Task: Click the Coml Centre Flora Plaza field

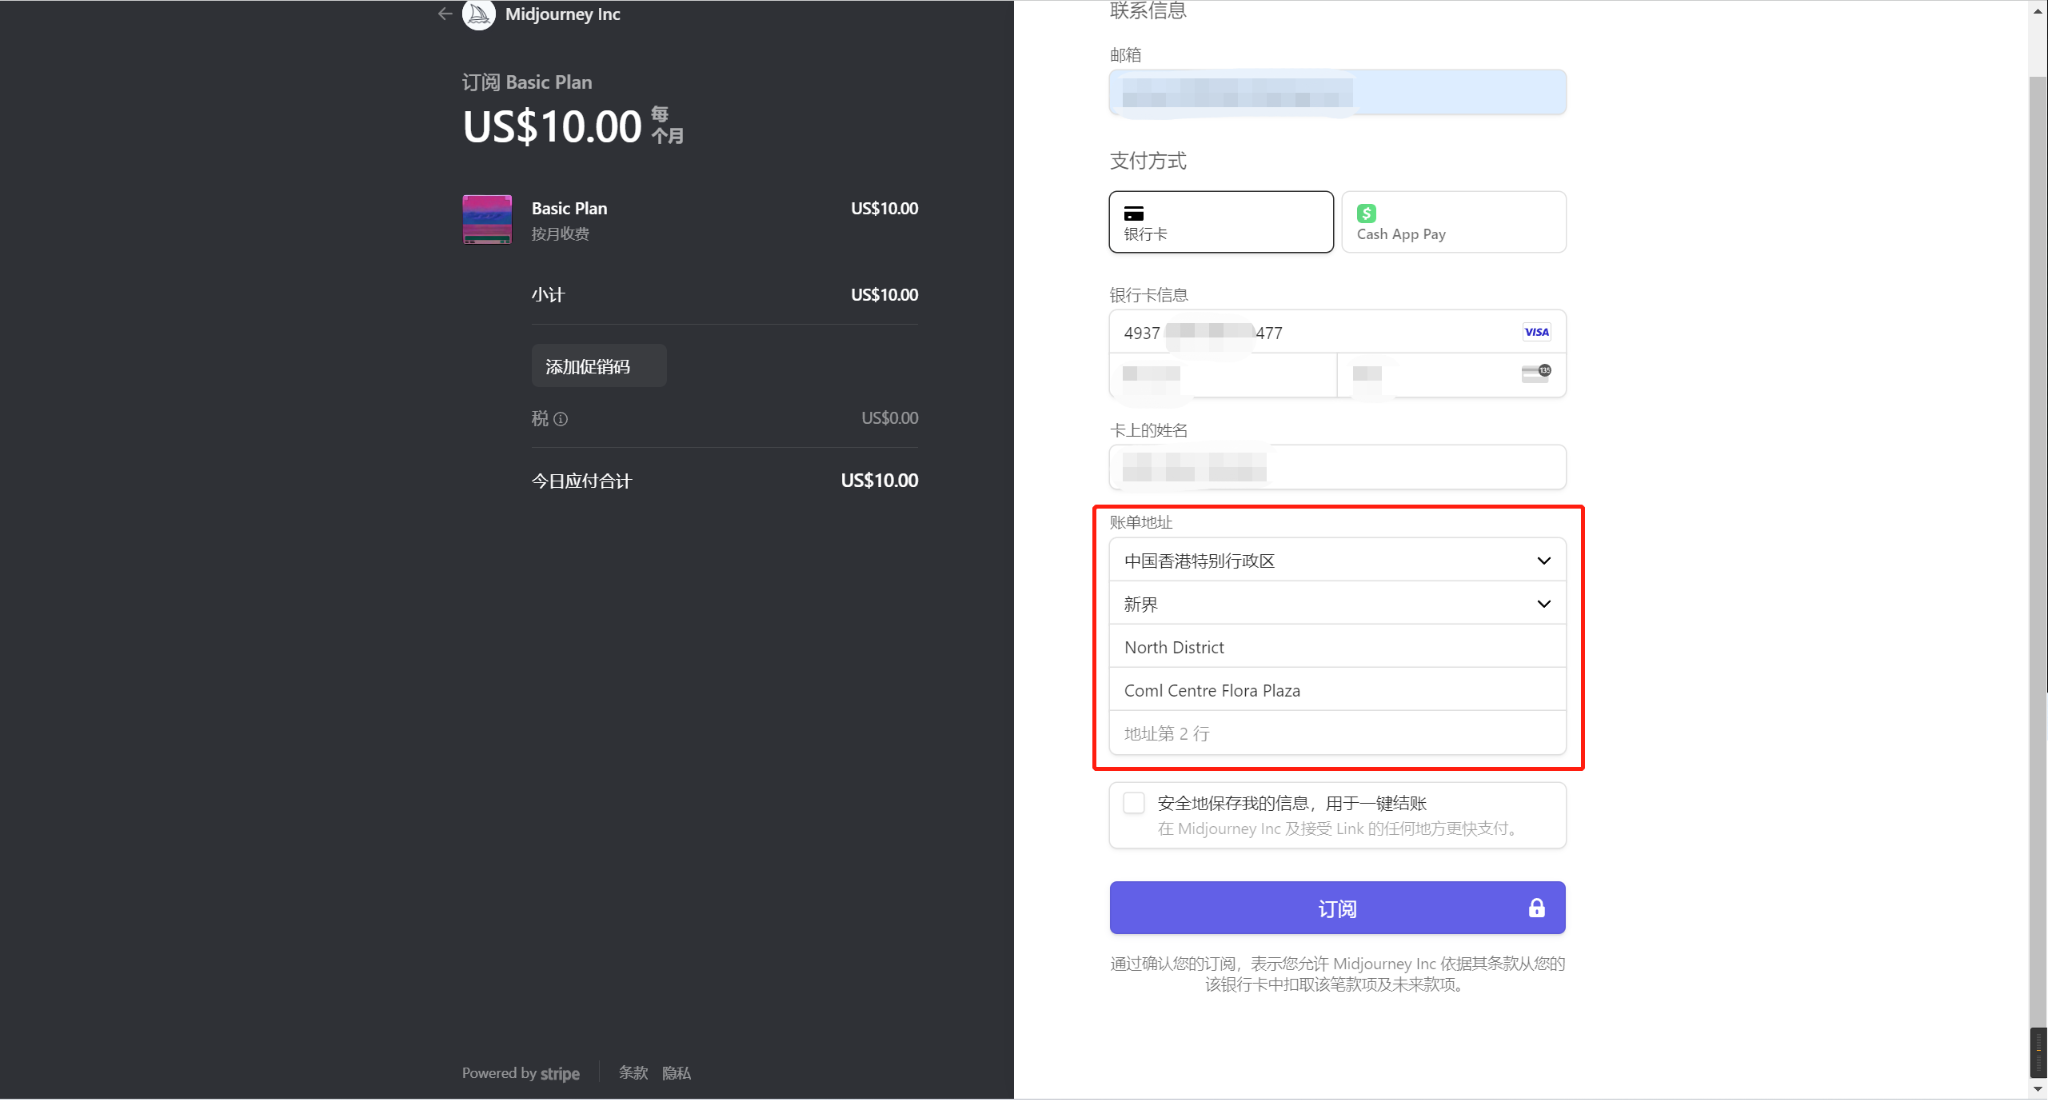Action: 1338,690
